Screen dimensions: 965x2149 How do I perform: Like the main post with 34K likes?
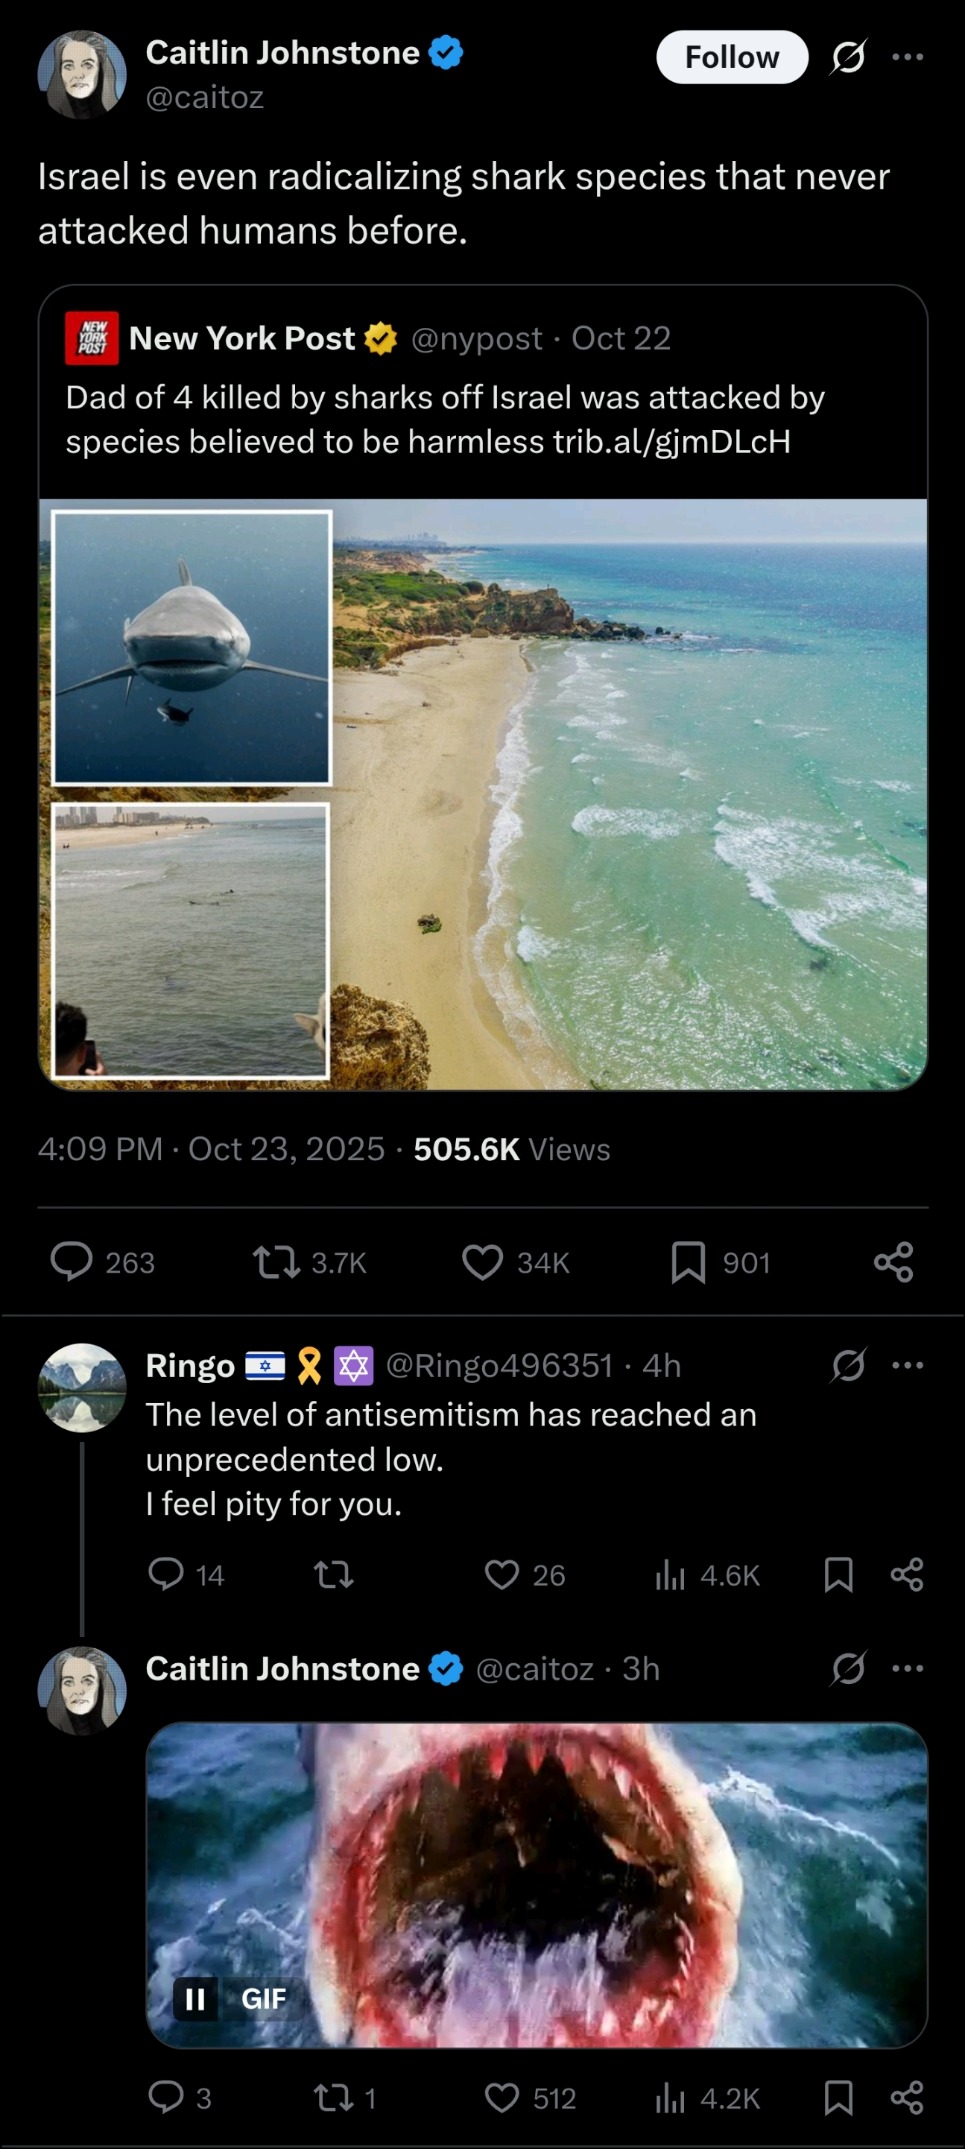(483, 1262)
